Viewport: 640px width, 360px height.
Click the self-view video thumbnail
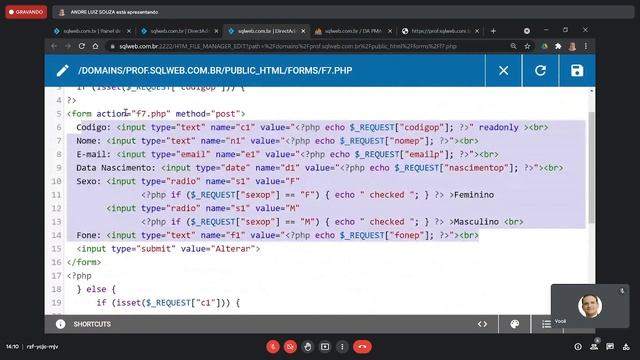tap(589, 306)
